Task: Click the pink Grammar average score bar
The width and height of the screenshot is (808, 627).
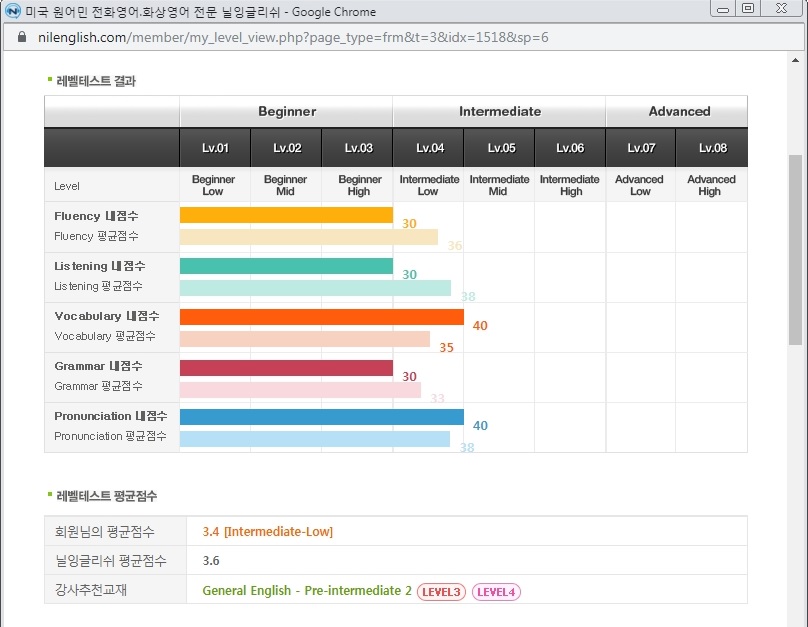Action: (x=300, y=389)
